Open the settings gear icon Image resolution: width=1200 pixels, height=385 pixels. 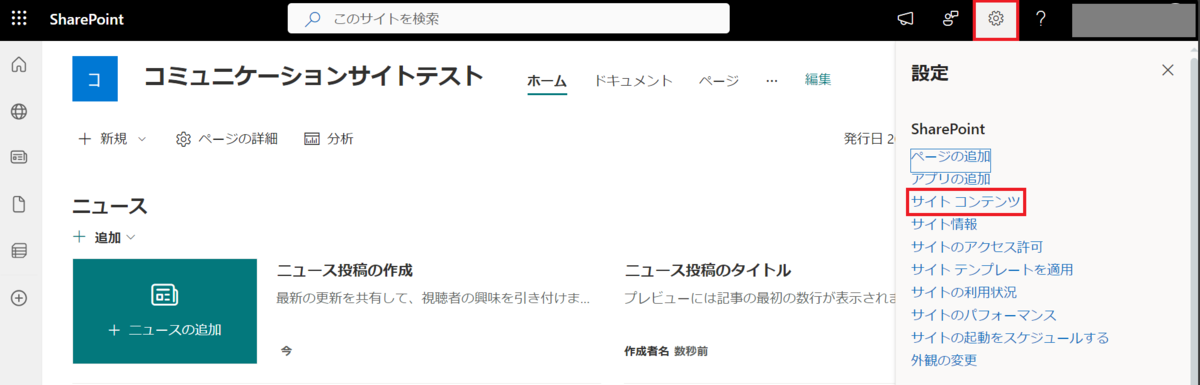(x=995, y=19)
